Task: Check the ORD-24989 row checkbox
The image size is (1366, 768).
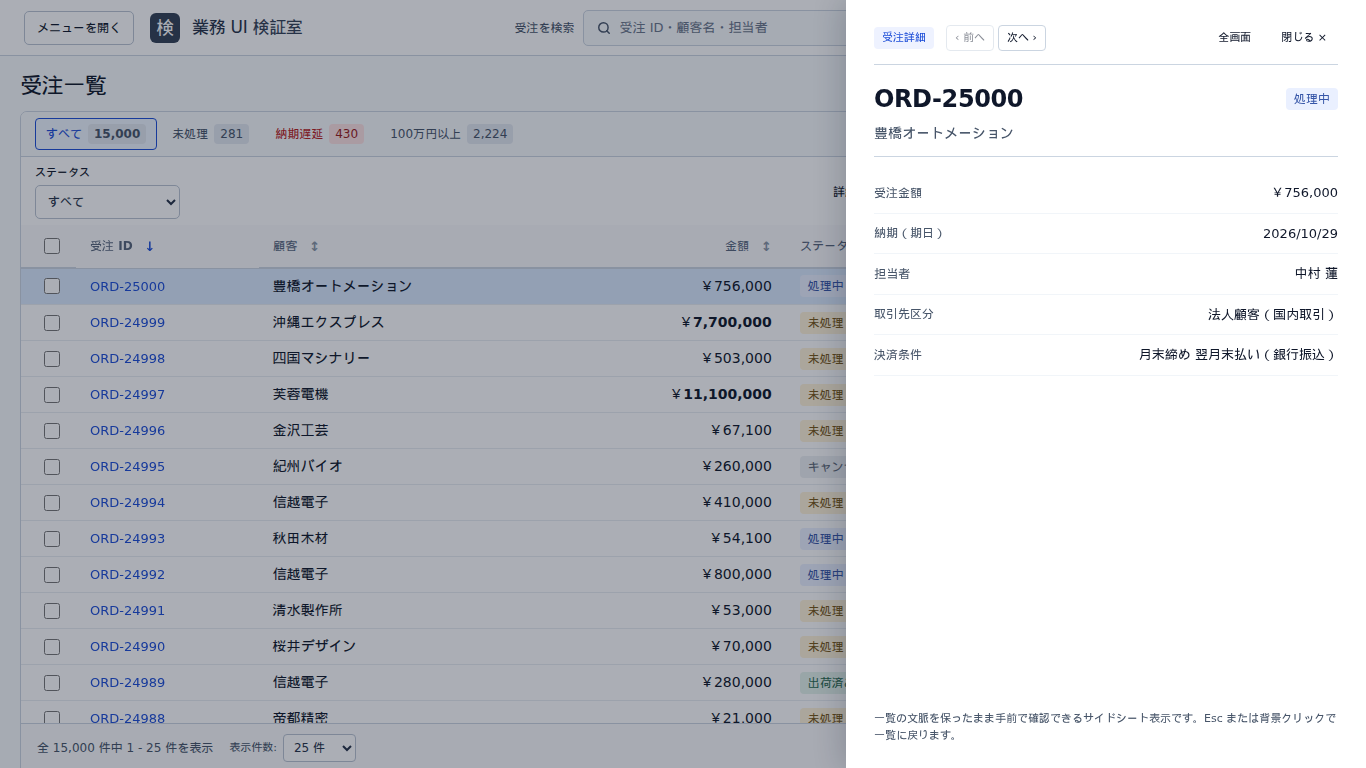Action: (52, 682)
